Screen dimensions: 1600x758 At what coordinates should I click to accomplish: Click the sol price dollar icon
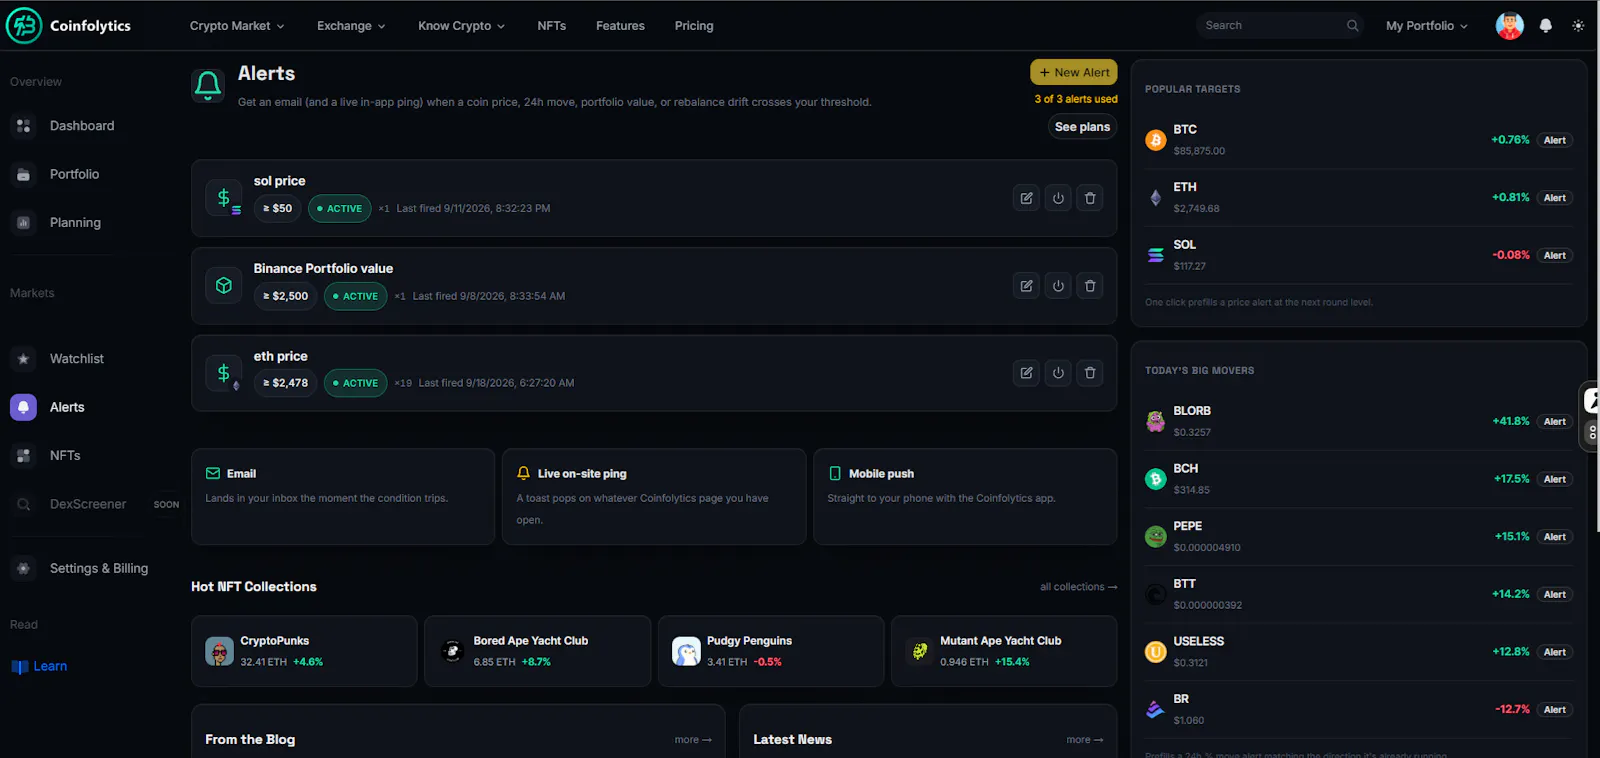click(x=224, y=199)
